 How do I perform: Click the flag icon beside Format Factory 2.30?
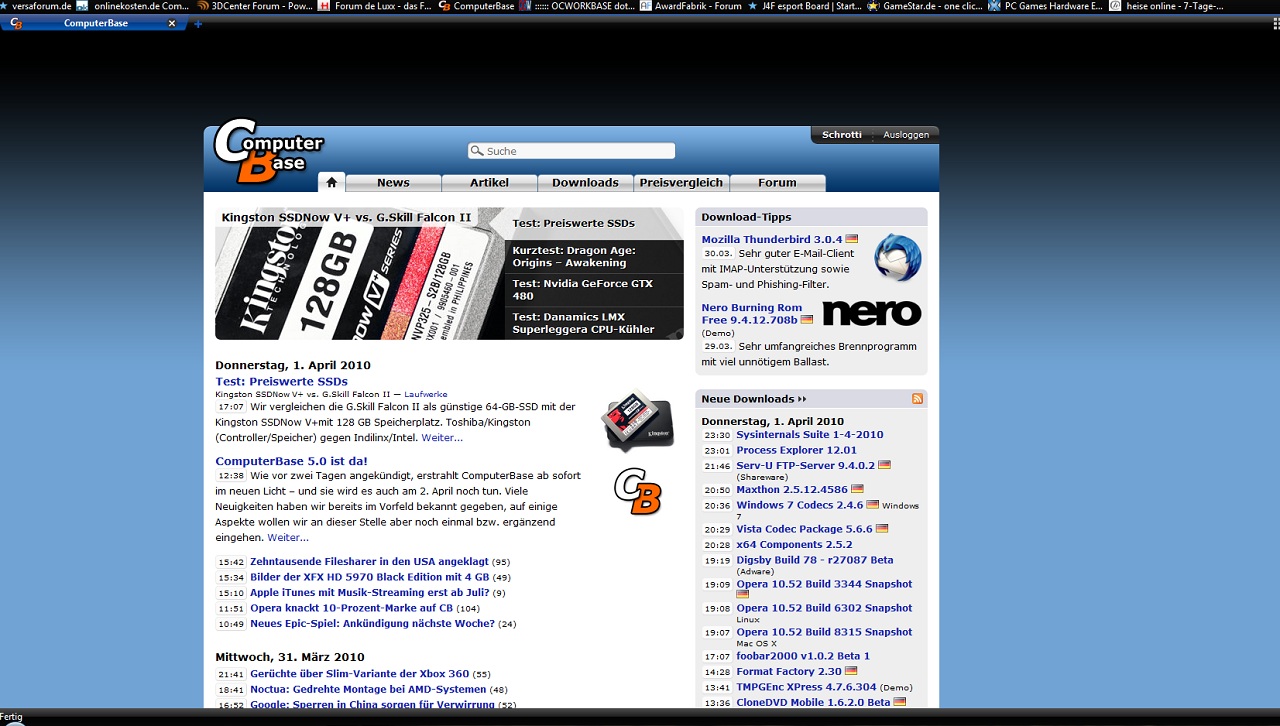[851, 672]
